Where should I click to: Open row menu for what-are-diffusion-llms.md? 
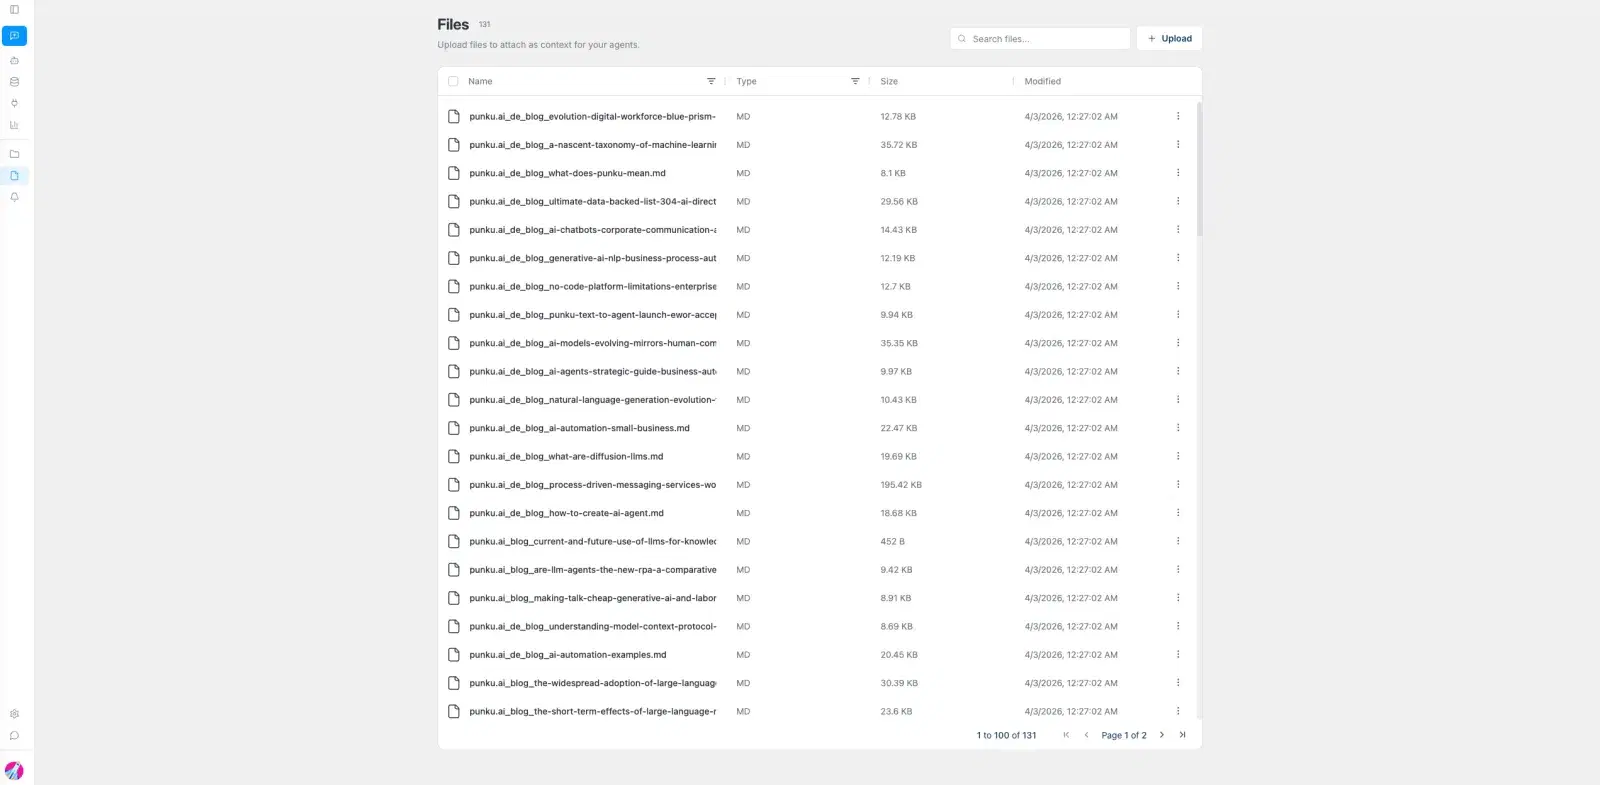pyautogui.click(x=1178, y=456)
